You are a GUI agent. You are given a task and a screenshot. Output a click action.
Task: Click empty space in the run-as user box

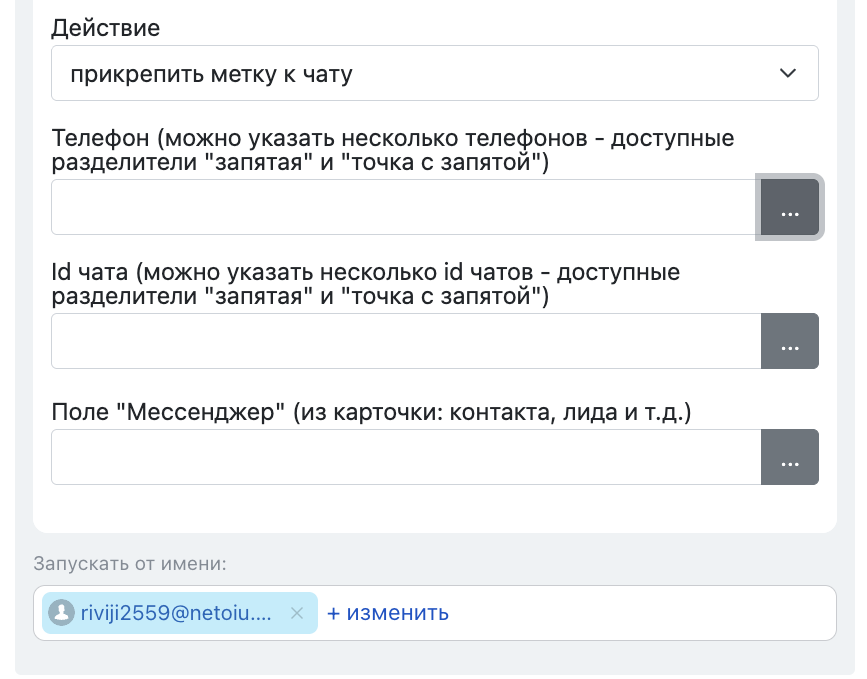click(640, 613)
